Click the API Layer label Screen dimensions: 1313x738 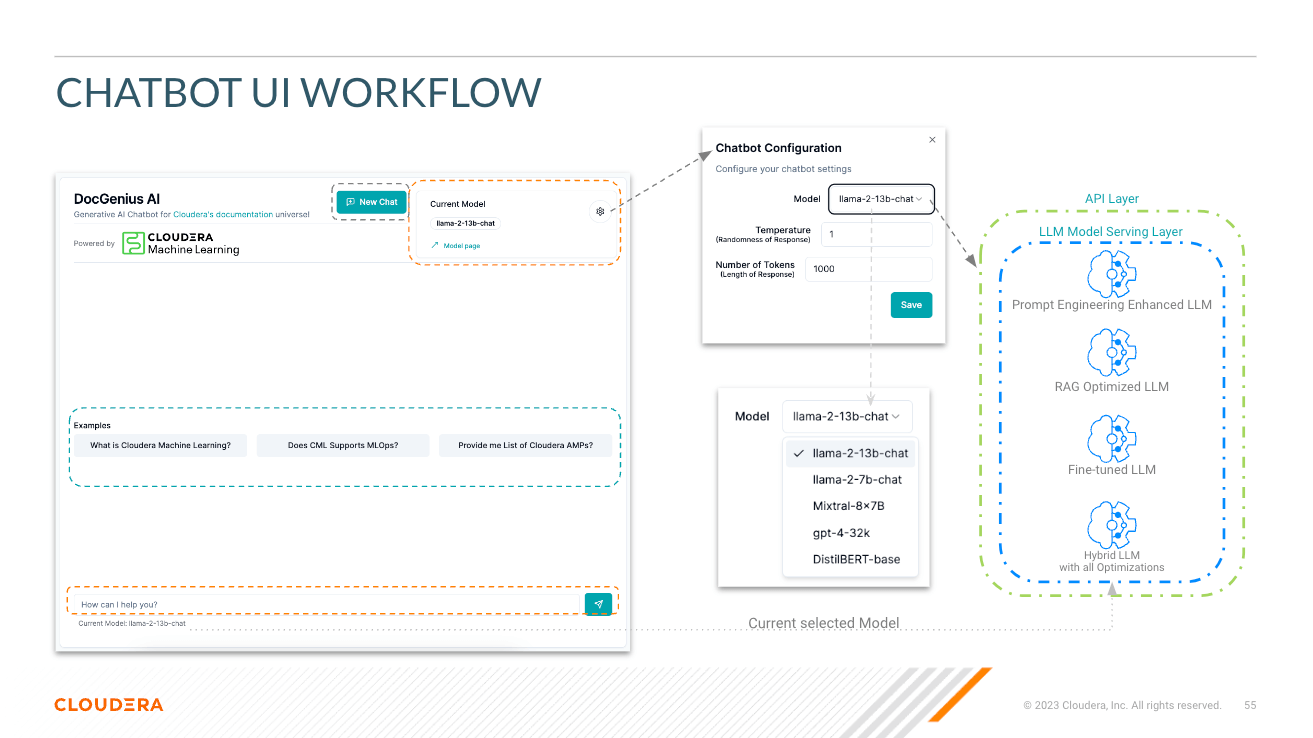coord(1112,199)
